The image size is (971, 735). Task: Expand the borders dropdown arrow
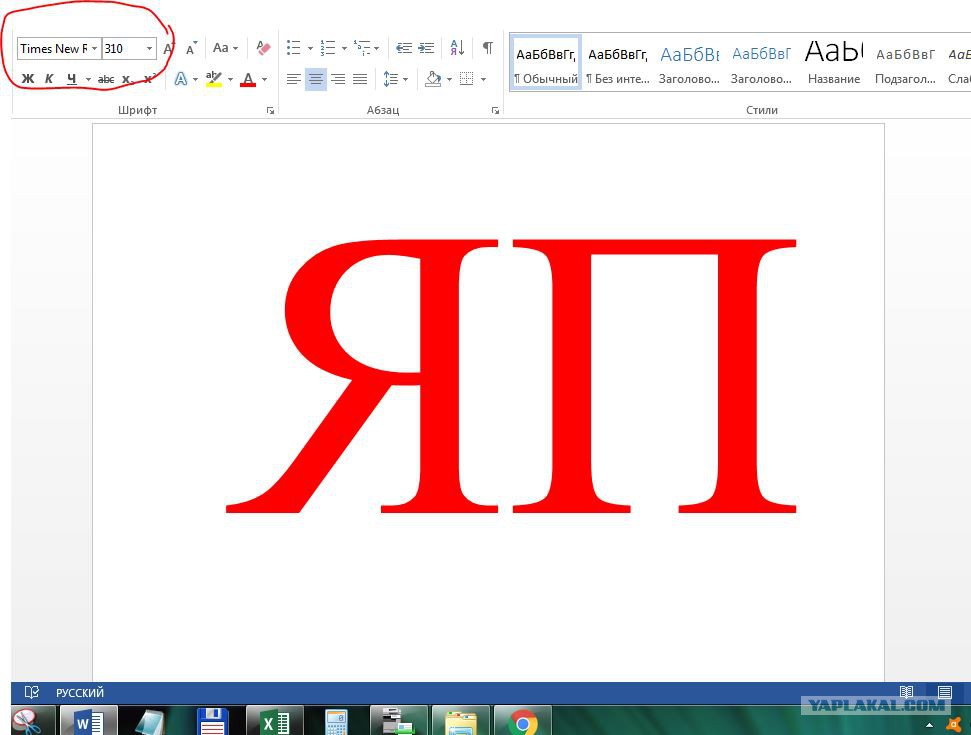[x=483, y=79]
